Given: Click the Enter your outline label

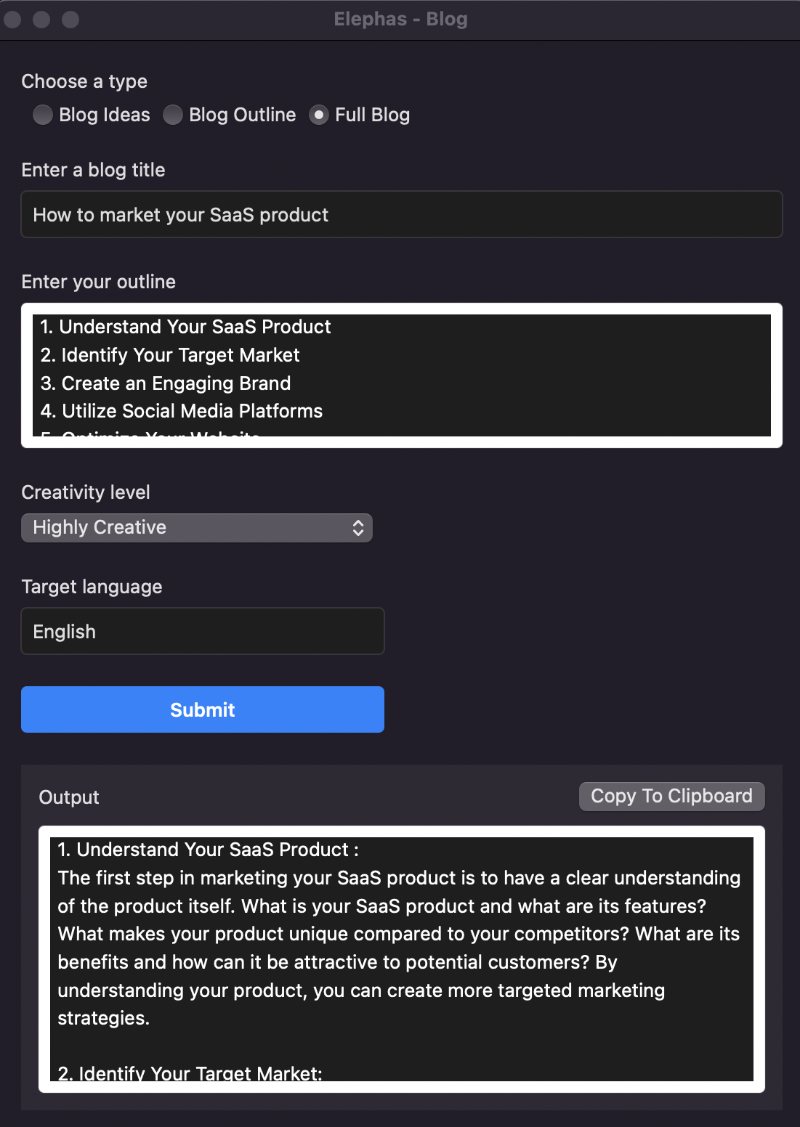Looking at the screenshot, I should click(x=98, y=281).
